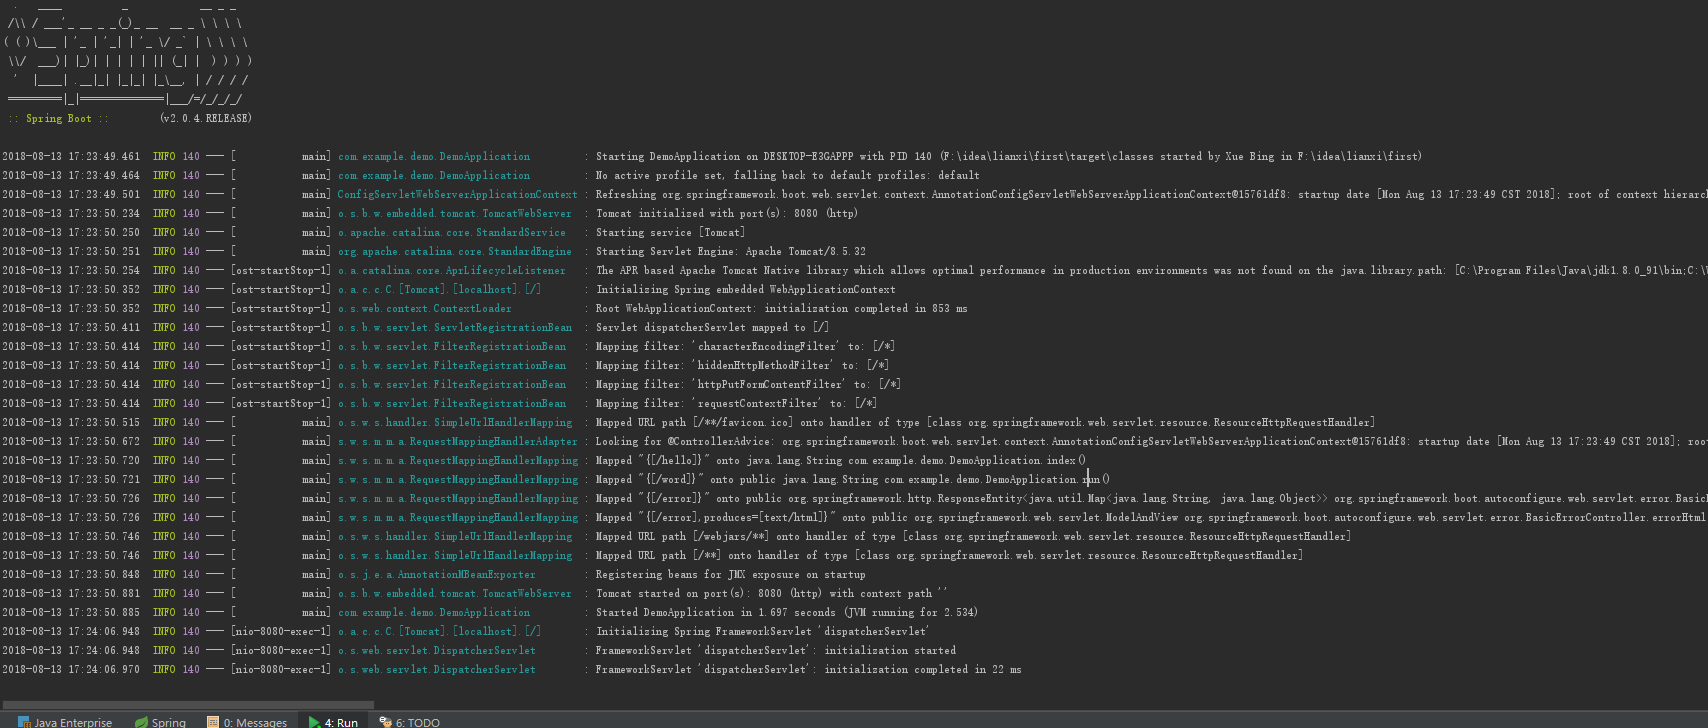The image size is (1708, 728).
Task: Switch to the 0: Messages tab
Action: pos(246,722)
